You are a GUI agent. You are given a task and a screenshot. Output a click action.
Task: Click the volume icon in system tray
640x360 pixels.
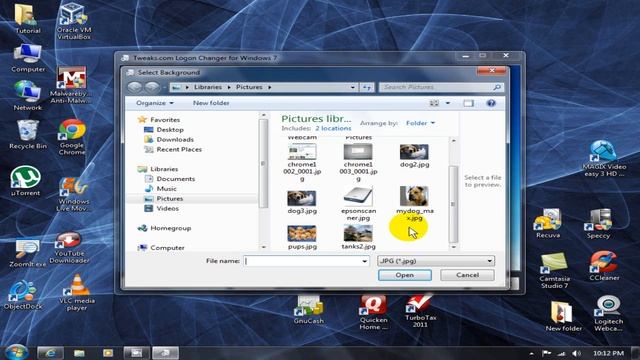tap(576, 353)
